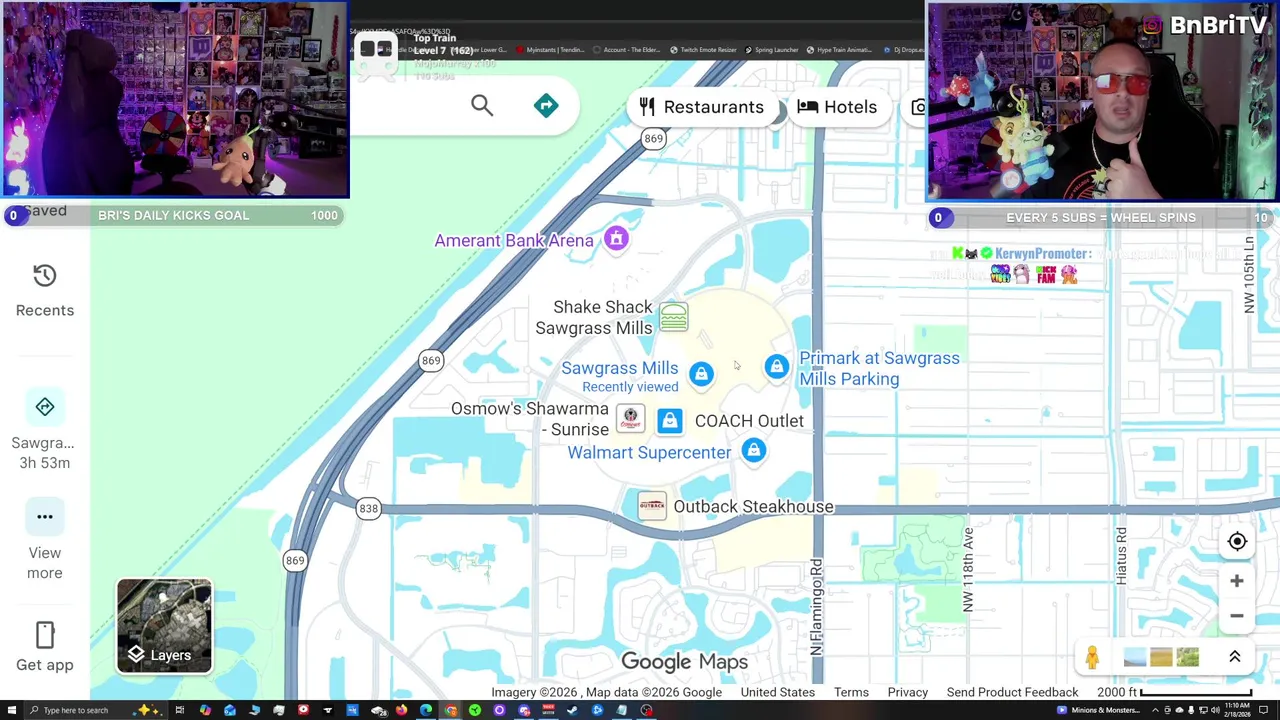Click the 838 route shield

(369, 508)
